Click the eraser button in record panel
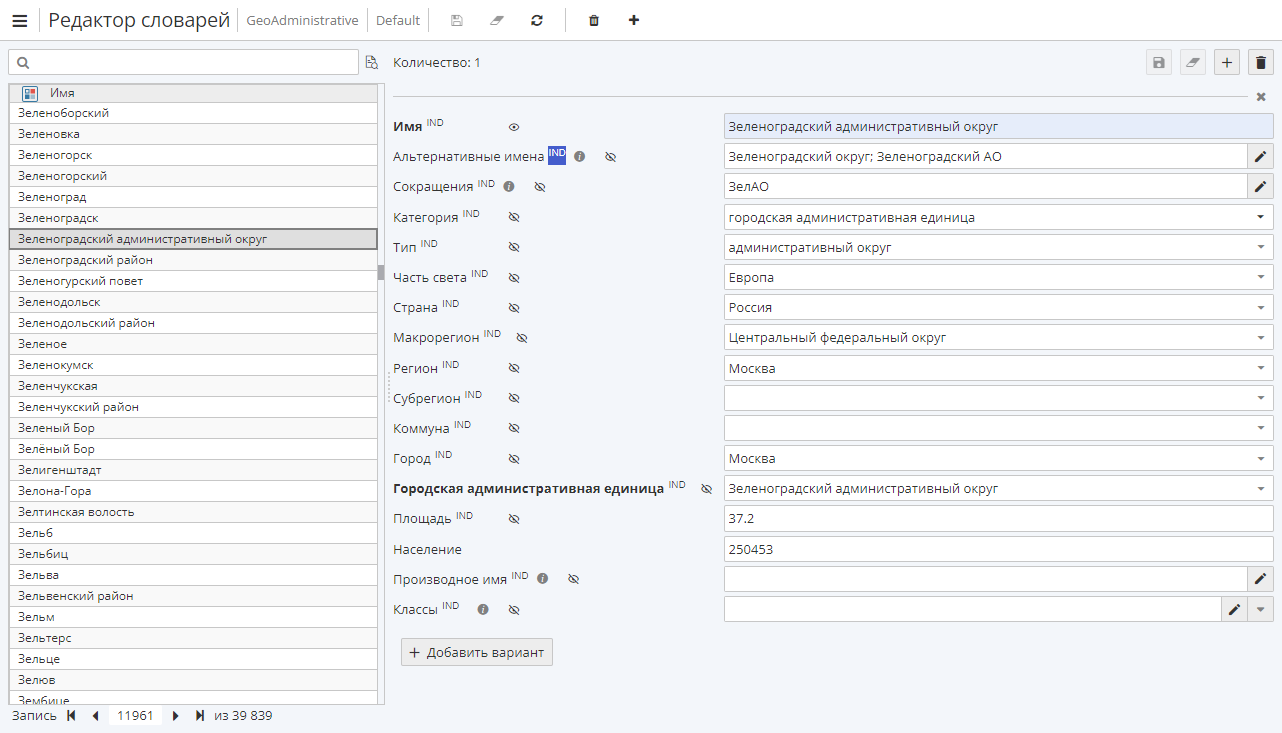Screen dimensions: 1282x733 1193,62
